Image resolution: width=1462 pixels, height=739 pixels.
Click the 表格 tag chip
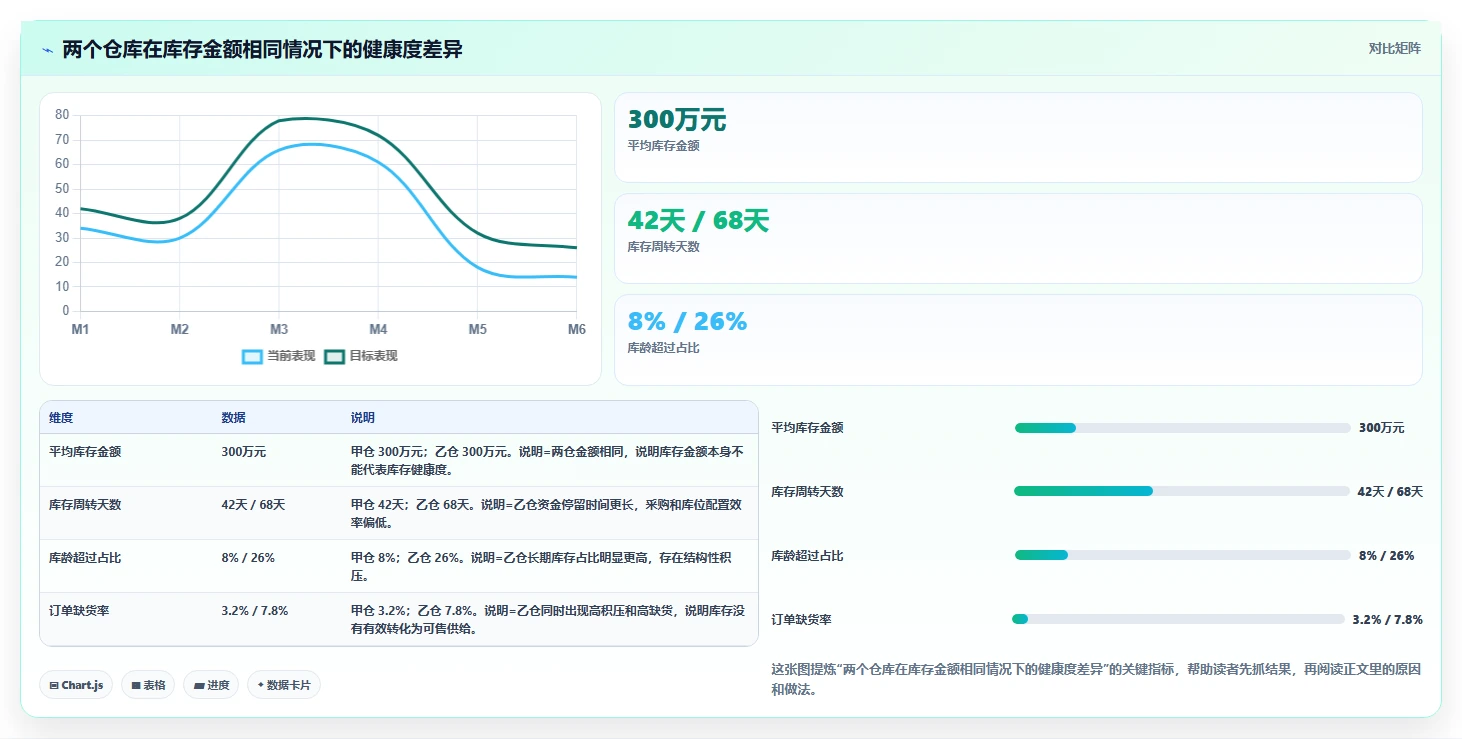[148, 685]
